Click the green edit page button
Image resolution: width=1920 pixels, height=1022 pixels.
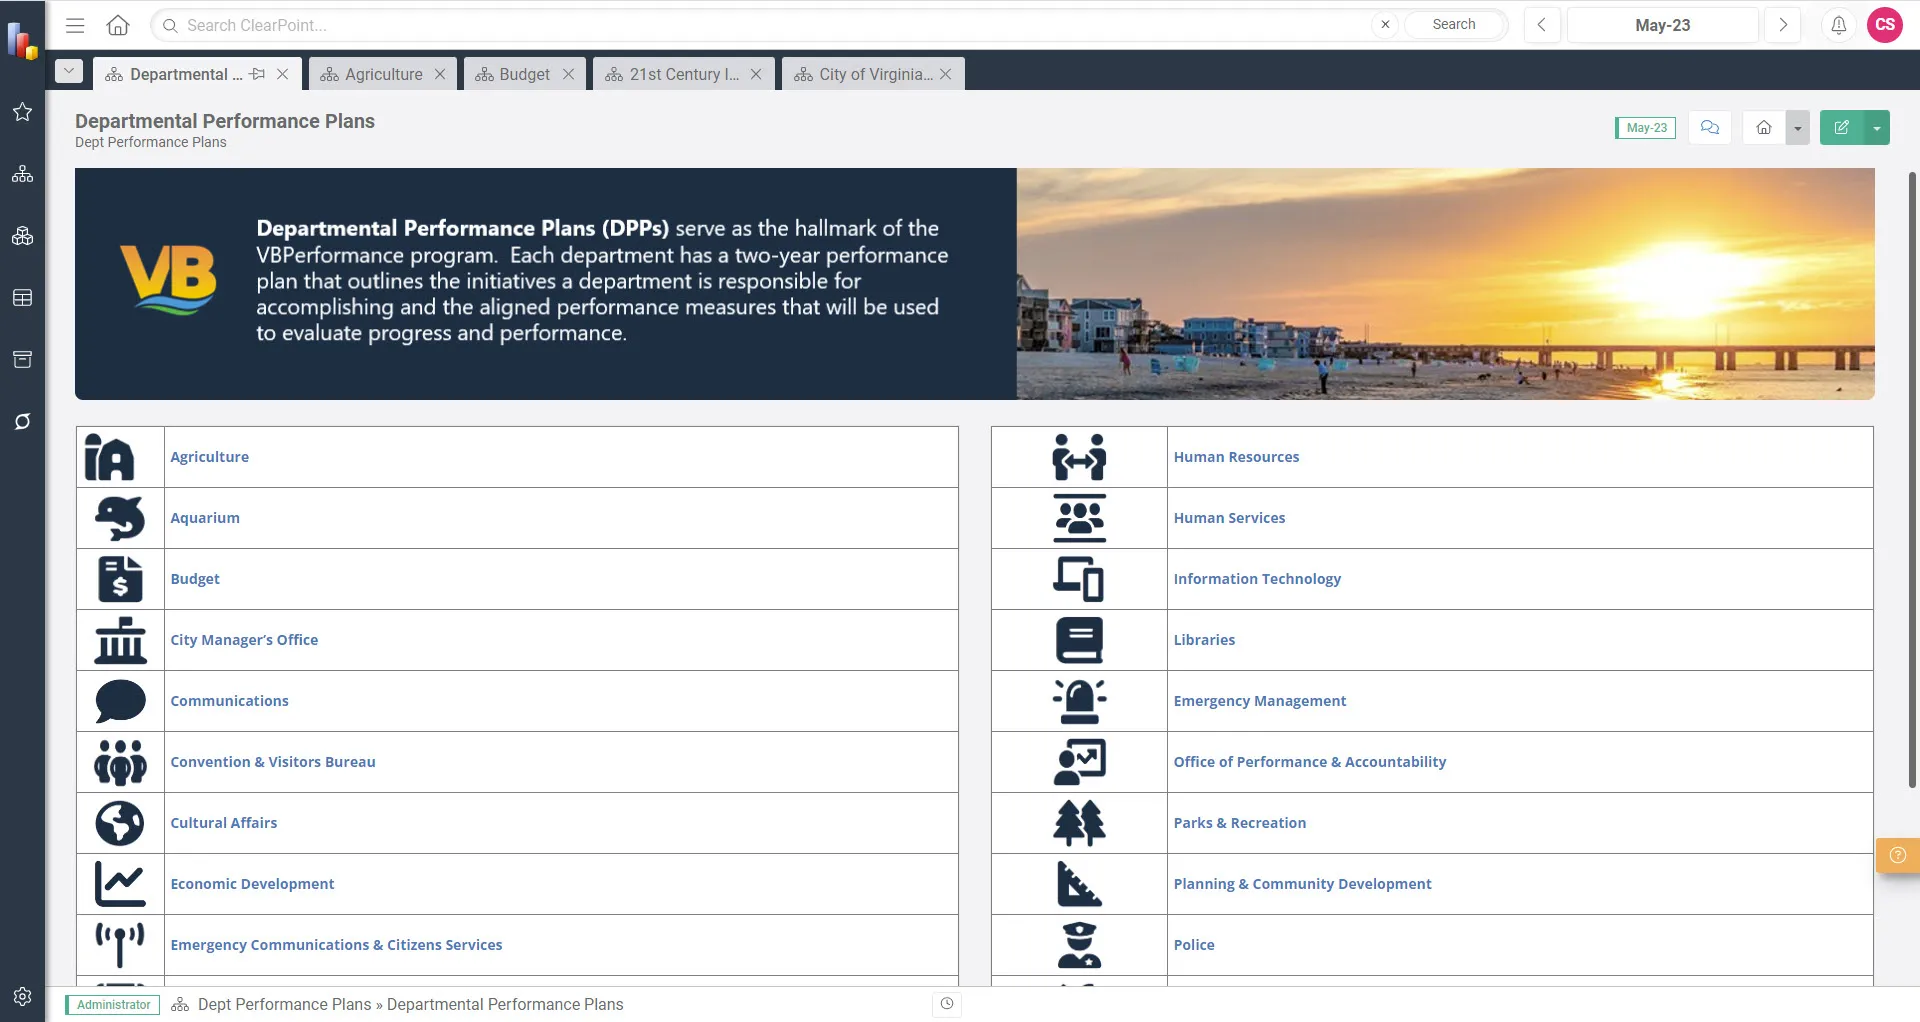[1841, 128]
